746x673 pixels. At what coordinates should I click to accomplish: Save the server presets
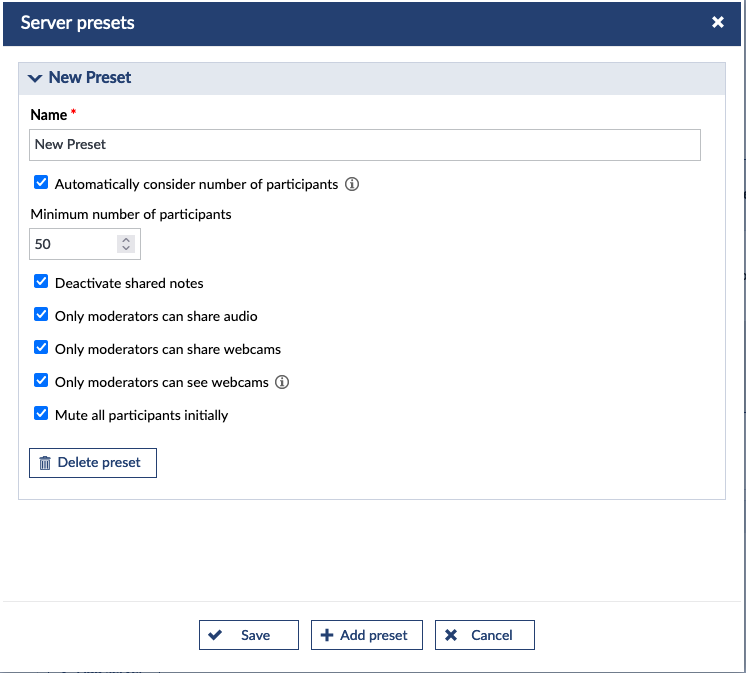(x=248, y=635)
